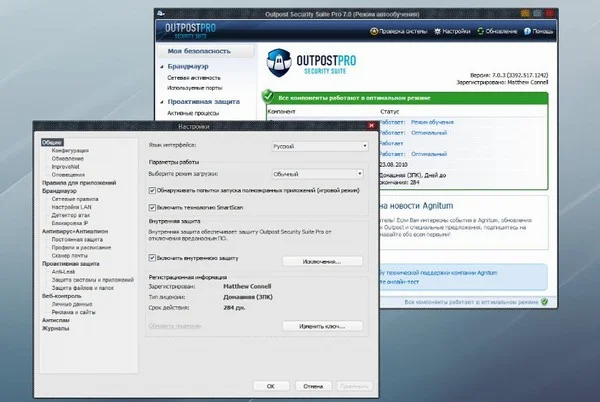Viewport: 600px width, 402px height.
Task: Open the interface language dropdown (Русский)
Action: [x=320, y=146]
